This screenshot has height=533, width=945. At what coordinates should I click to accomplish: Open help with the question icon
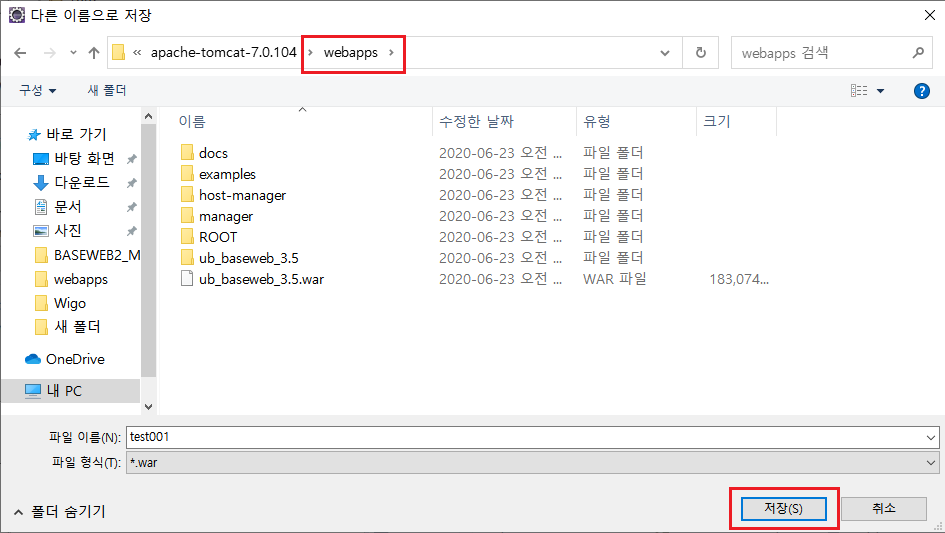921,91
